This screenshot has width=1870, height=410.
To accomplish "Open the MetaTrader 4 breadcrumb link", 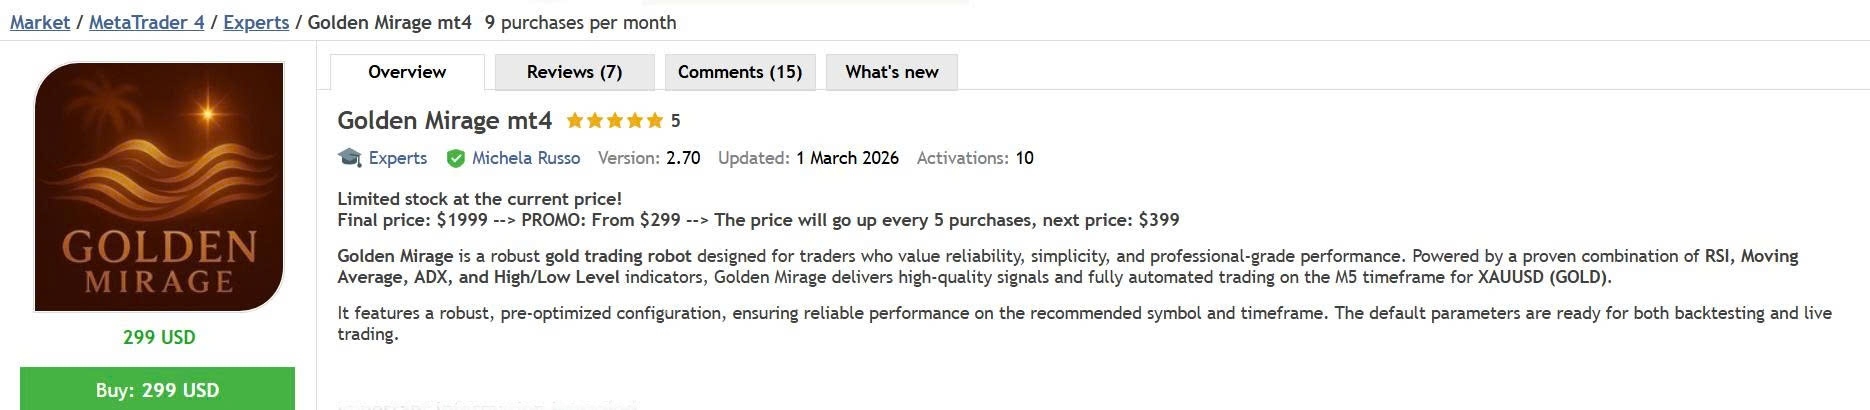I will (x=145, y=22).
